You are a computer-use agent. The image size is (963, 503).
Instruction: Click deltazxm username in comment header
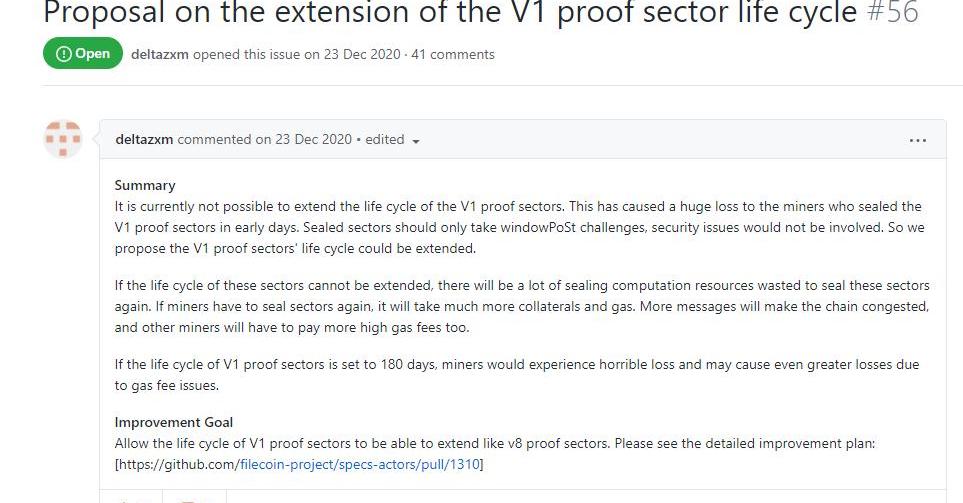144,140
